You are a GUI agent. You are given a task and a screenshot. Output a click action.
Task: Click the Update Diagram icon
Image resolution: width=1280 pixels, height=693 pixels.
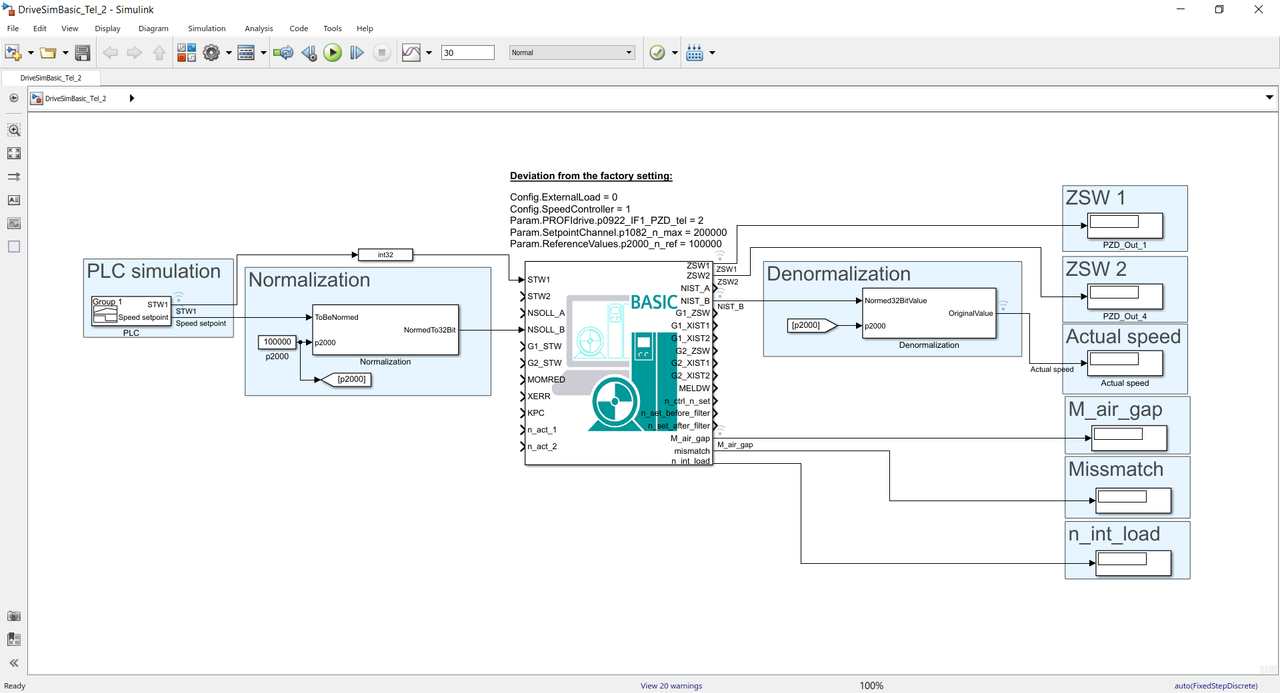coord(284,53)
